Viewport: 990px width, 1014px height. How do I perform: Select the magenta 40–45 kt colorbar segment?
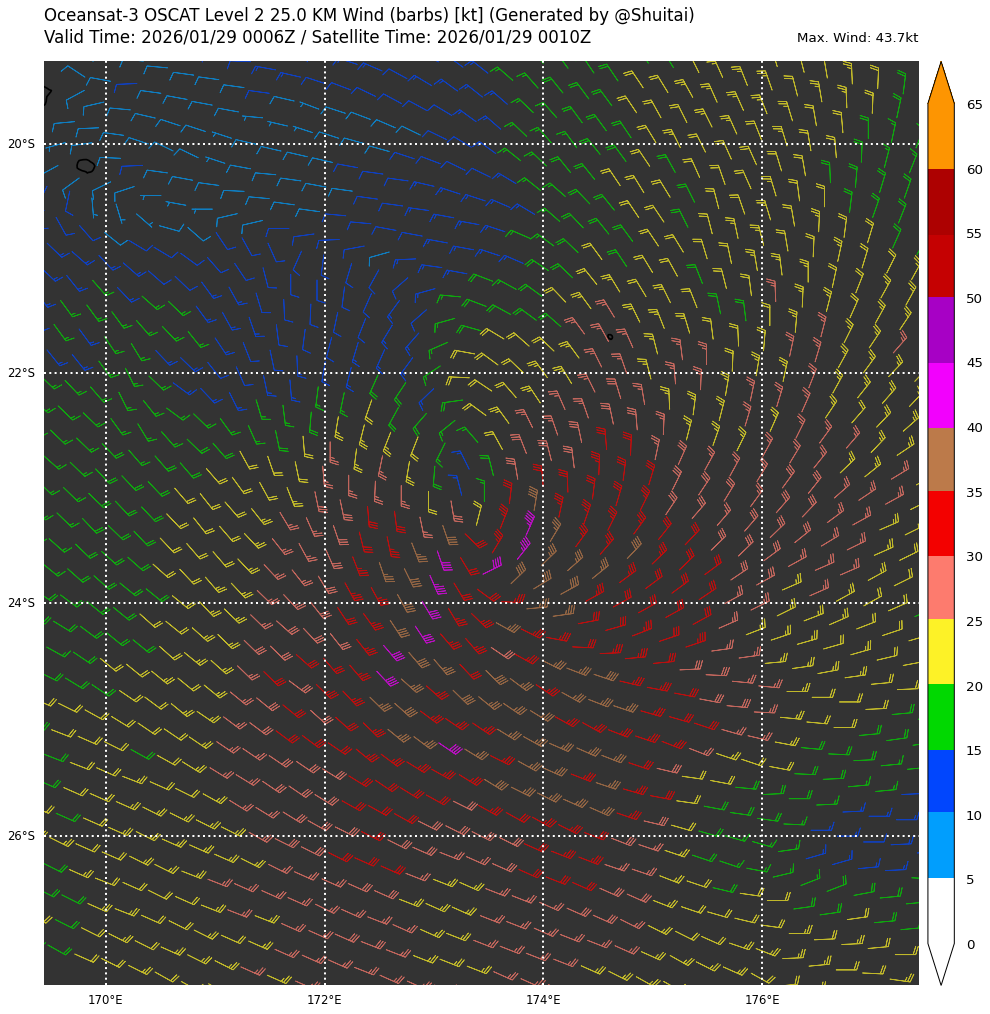point(940,395)
